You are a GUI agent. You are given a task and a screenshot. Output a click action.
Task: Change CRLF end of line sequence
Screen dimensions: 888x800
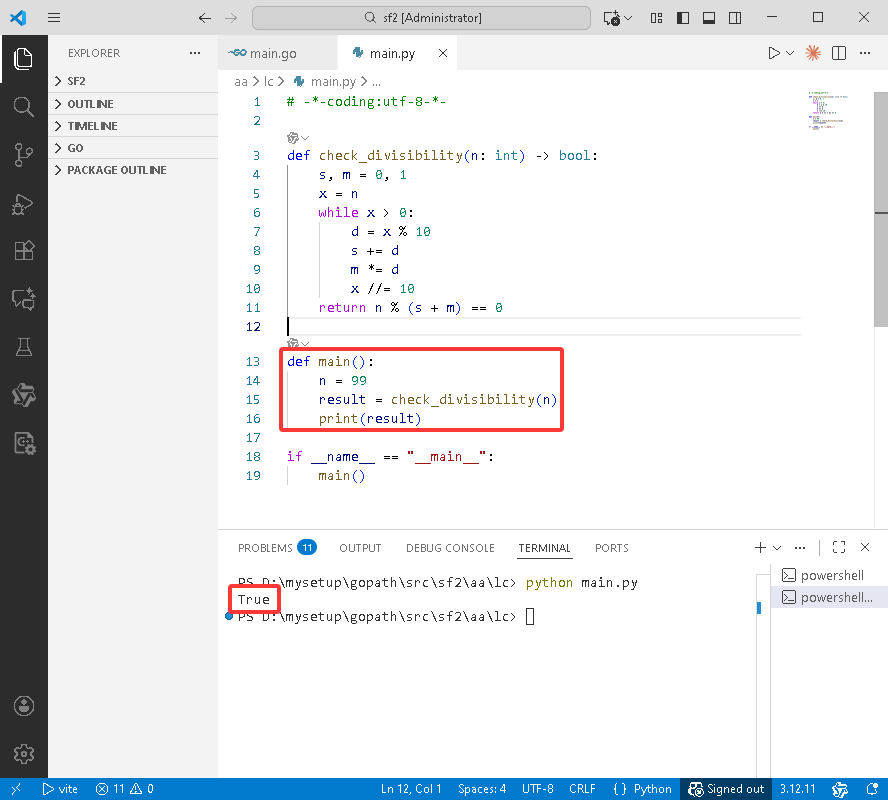pyautogui.click(x=582, y=789)
